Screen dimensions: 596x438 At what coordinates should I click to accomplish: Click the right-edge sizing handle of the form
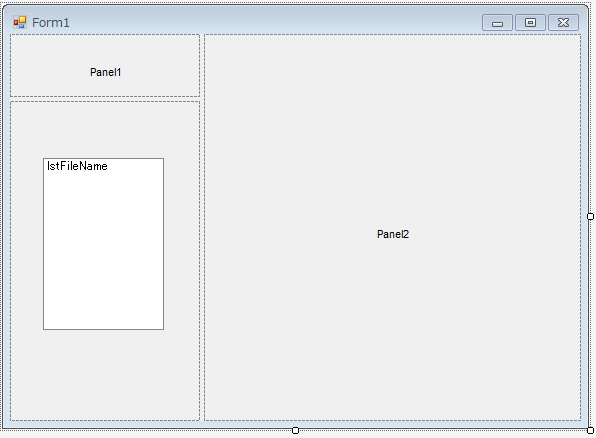[x=590, y=216]
